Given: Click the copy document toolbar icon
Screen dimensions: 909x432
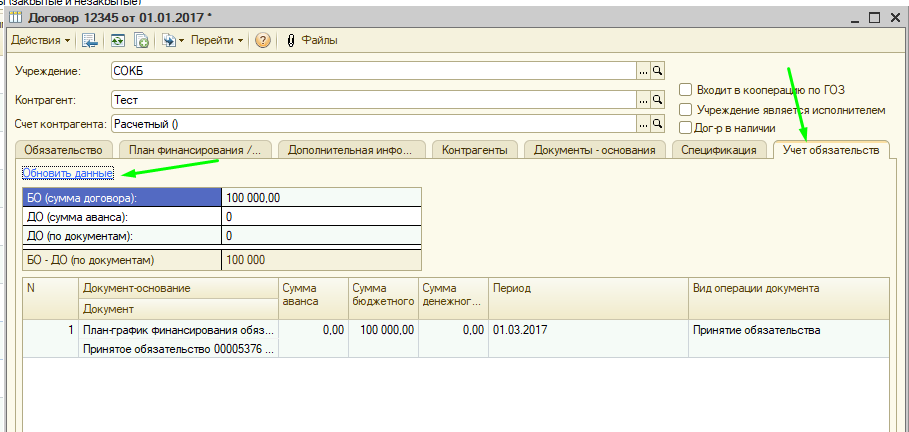Looking at the screenshot, I should 141,40.
